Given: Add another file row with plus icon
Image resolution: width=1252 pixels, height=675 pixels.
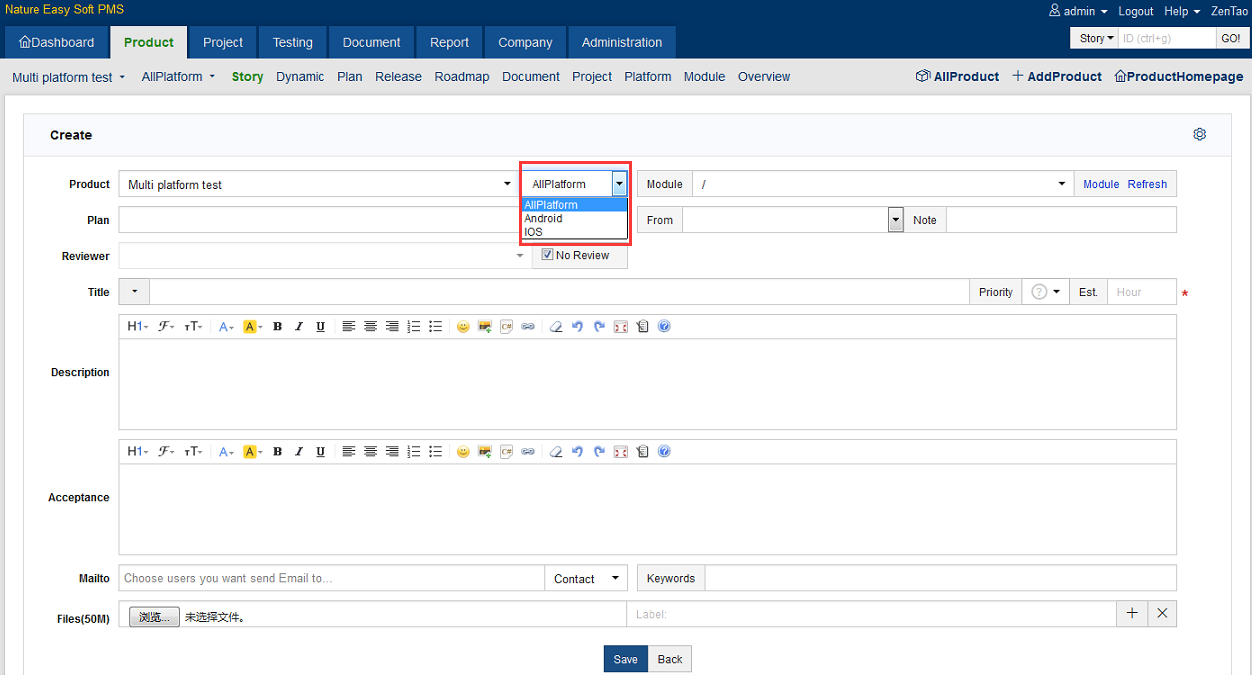Looking at the screenshot, I should click(1131, 613).
